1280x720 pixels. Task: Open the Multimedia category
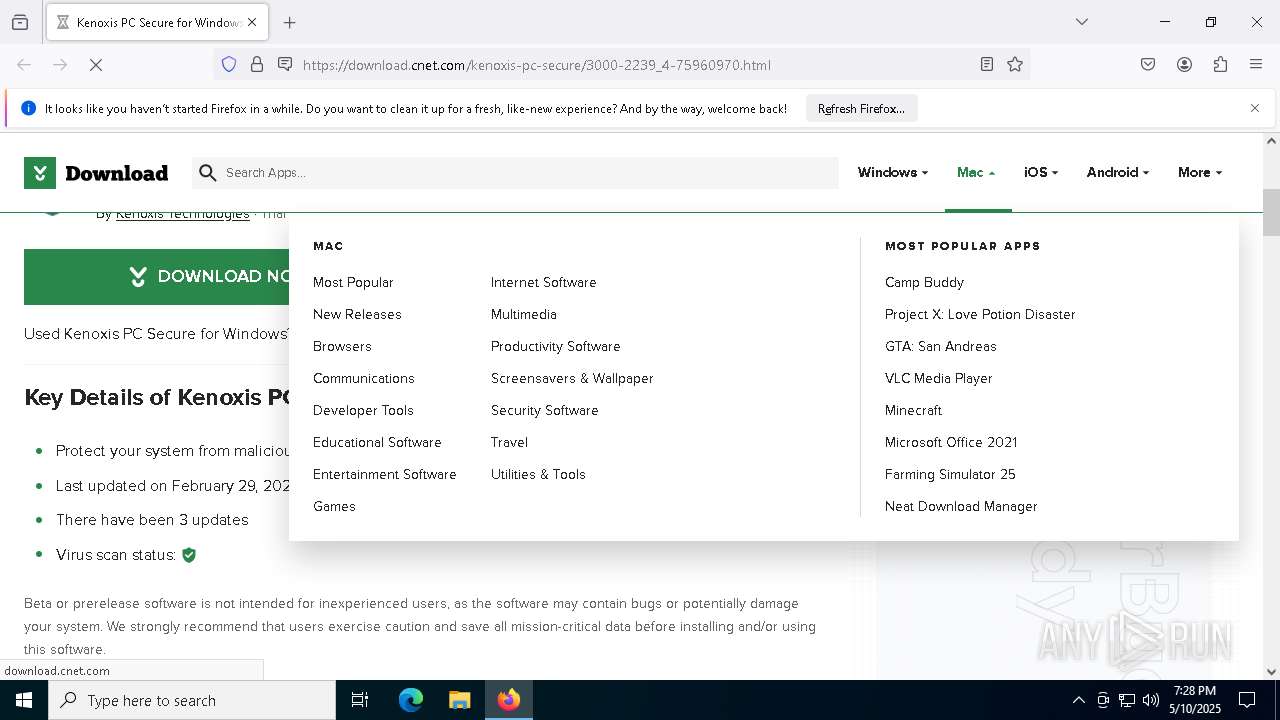tap(523, 314)
